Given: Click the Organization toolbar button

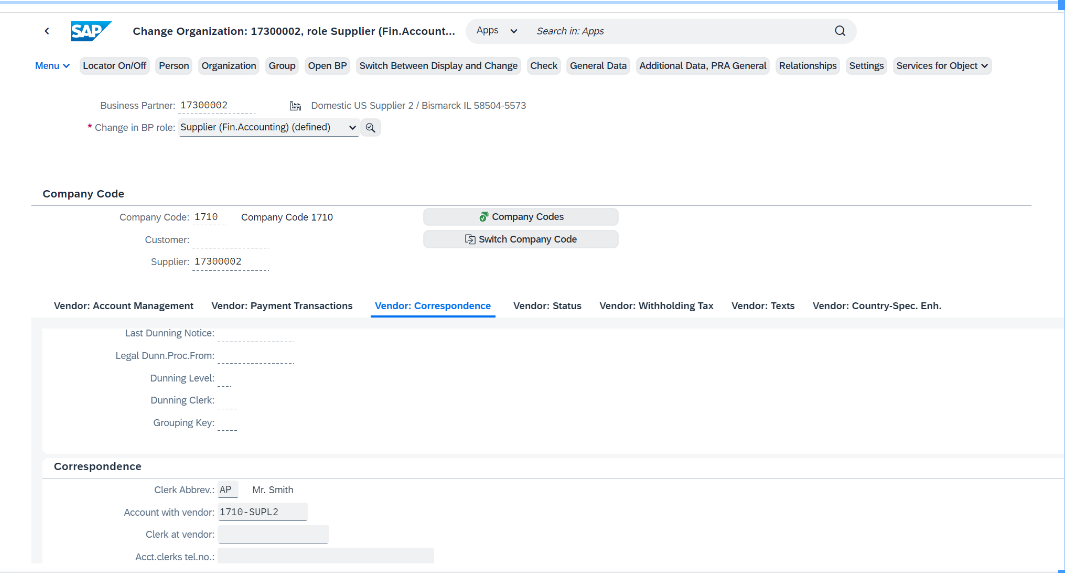Looking at the screenshot, I should tap(229, 66).
